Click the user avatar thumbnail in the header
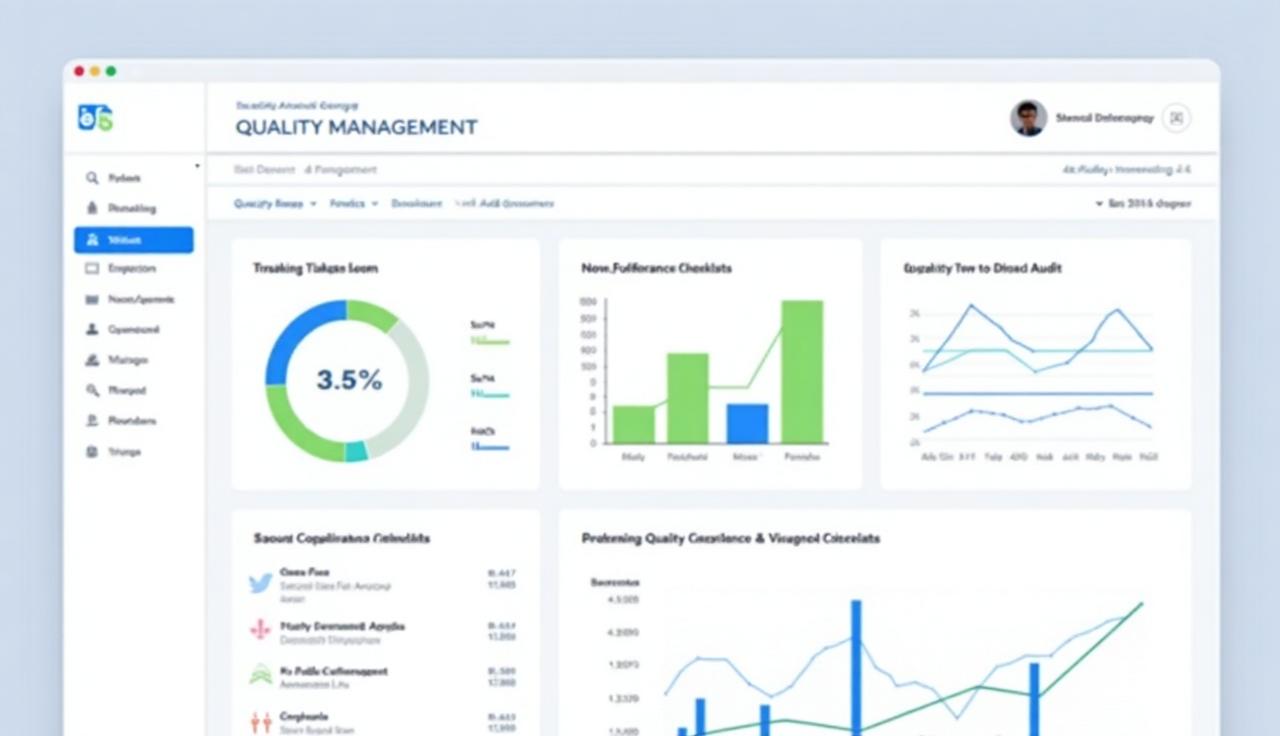The width and height of the screenshot is (1280, 736). pos(1027,117)
